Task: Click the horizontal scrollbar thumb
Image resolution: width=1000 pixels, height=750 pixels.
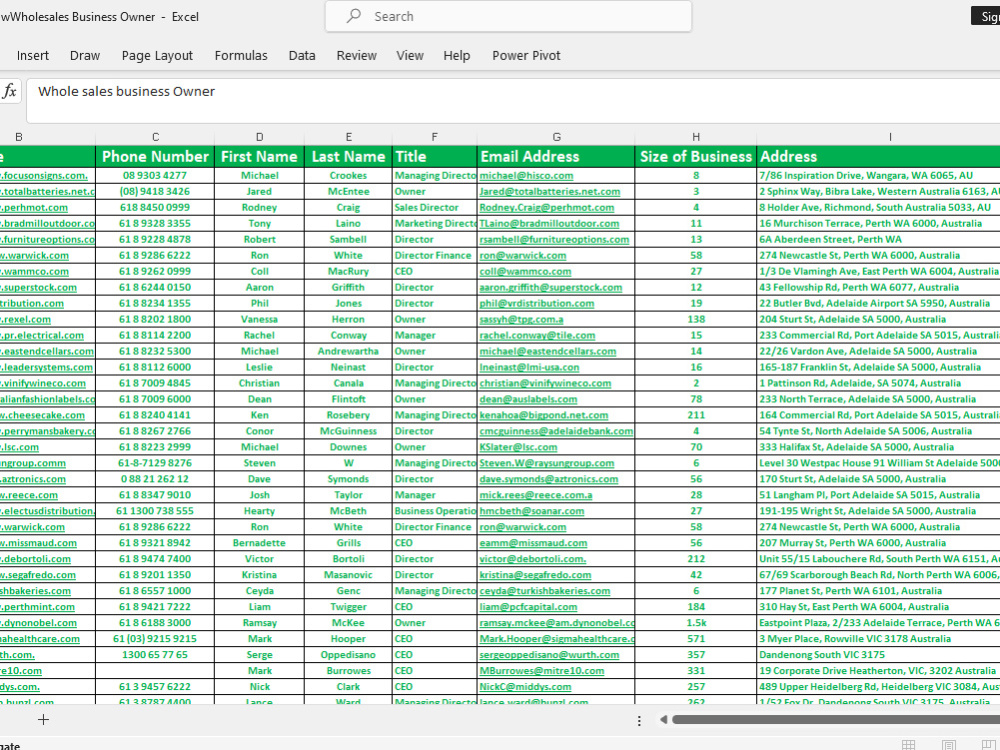Action: [x=836, y=720]
